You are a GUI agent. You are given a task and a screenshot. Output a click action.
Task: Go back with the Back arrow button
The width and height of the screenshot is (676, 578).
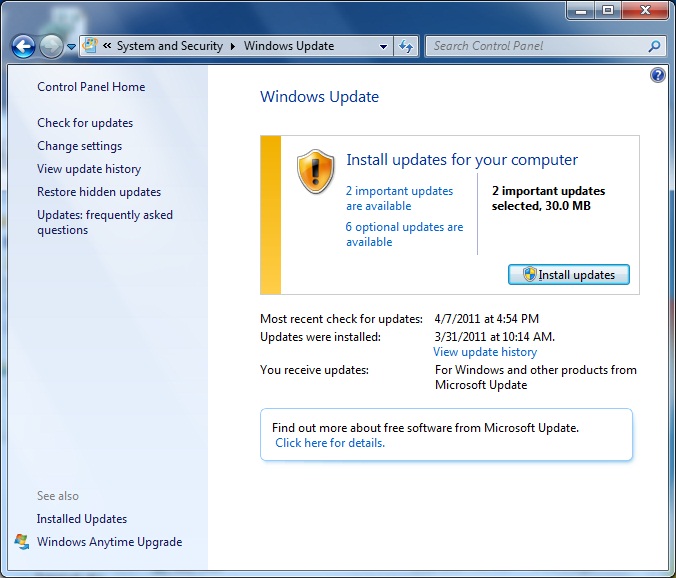point(23,46)
